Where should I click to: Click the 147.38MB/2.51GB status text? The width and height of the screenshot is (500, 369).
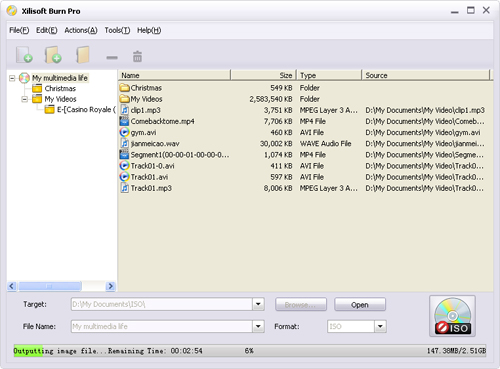[456, 351]
